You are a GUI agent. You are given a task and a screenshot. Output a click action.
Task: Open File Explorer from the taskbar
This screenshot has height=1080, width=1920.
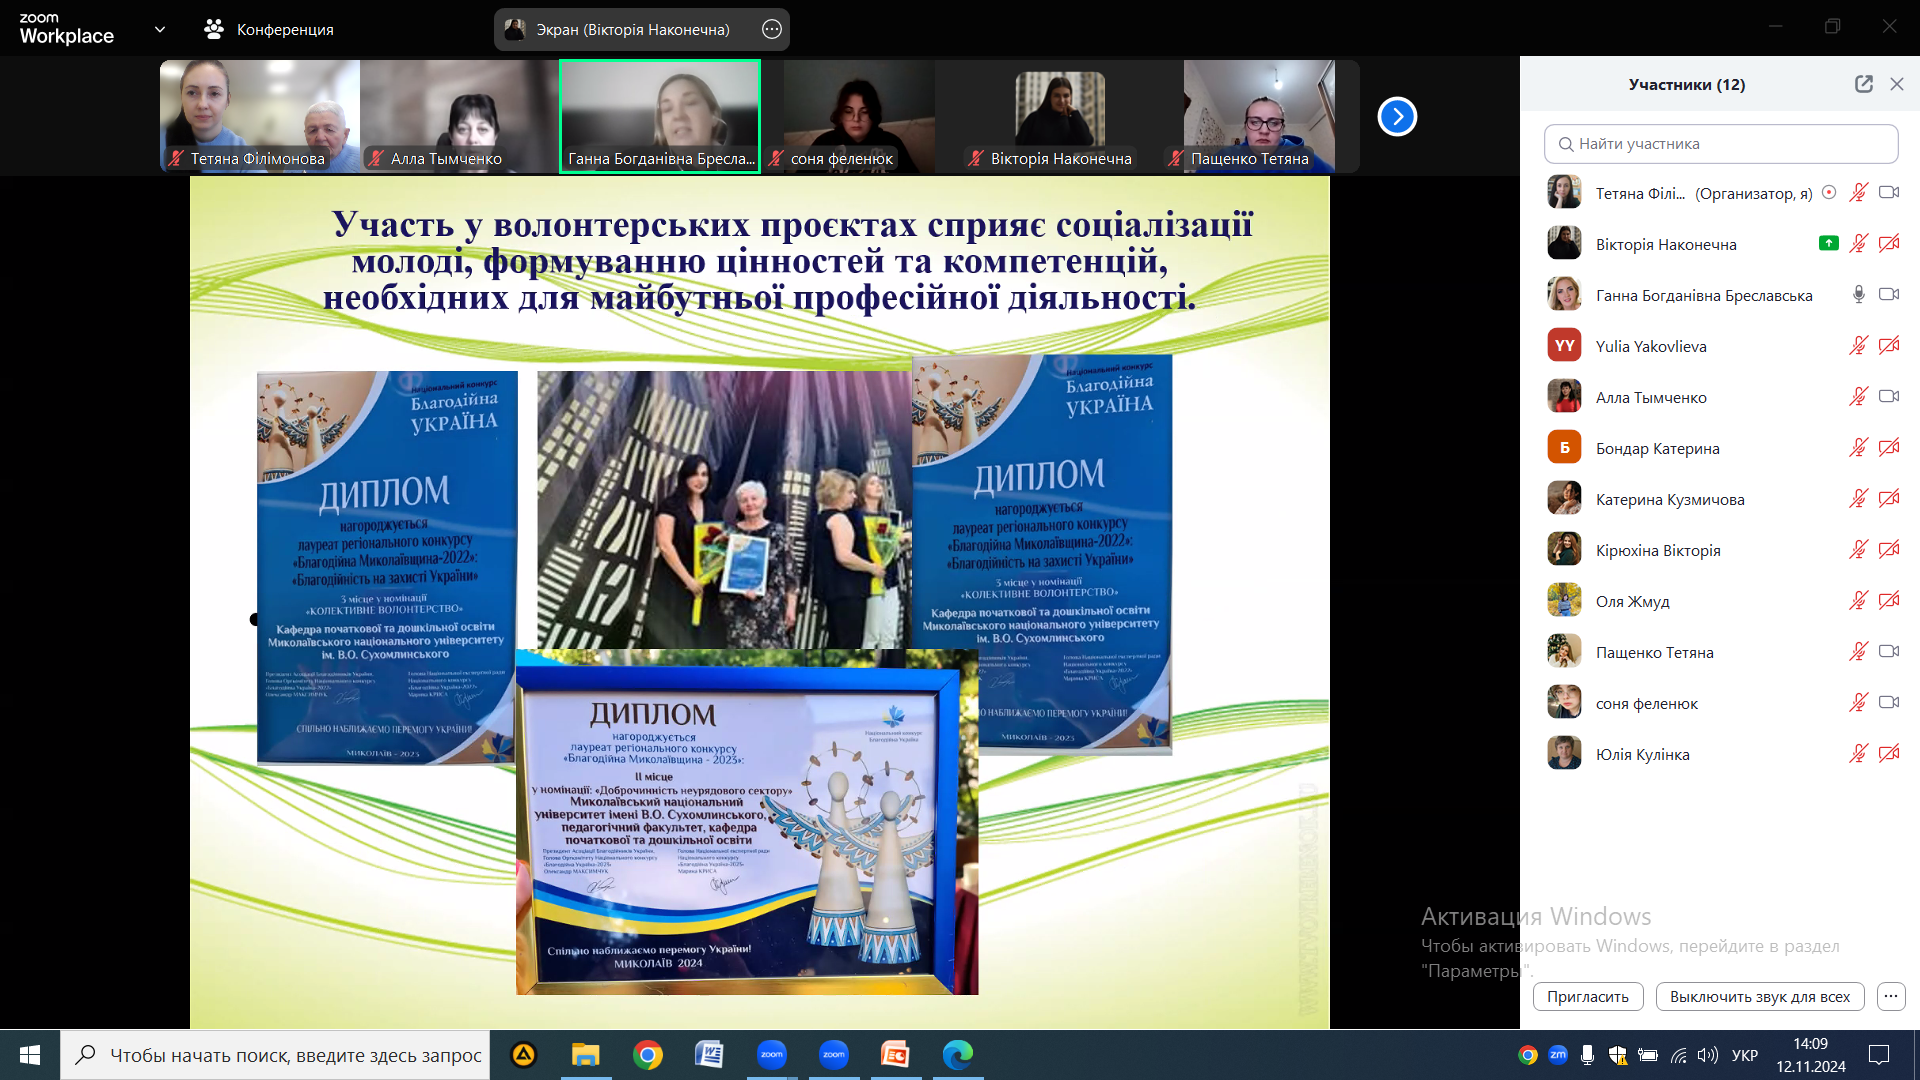[585, 1055]
